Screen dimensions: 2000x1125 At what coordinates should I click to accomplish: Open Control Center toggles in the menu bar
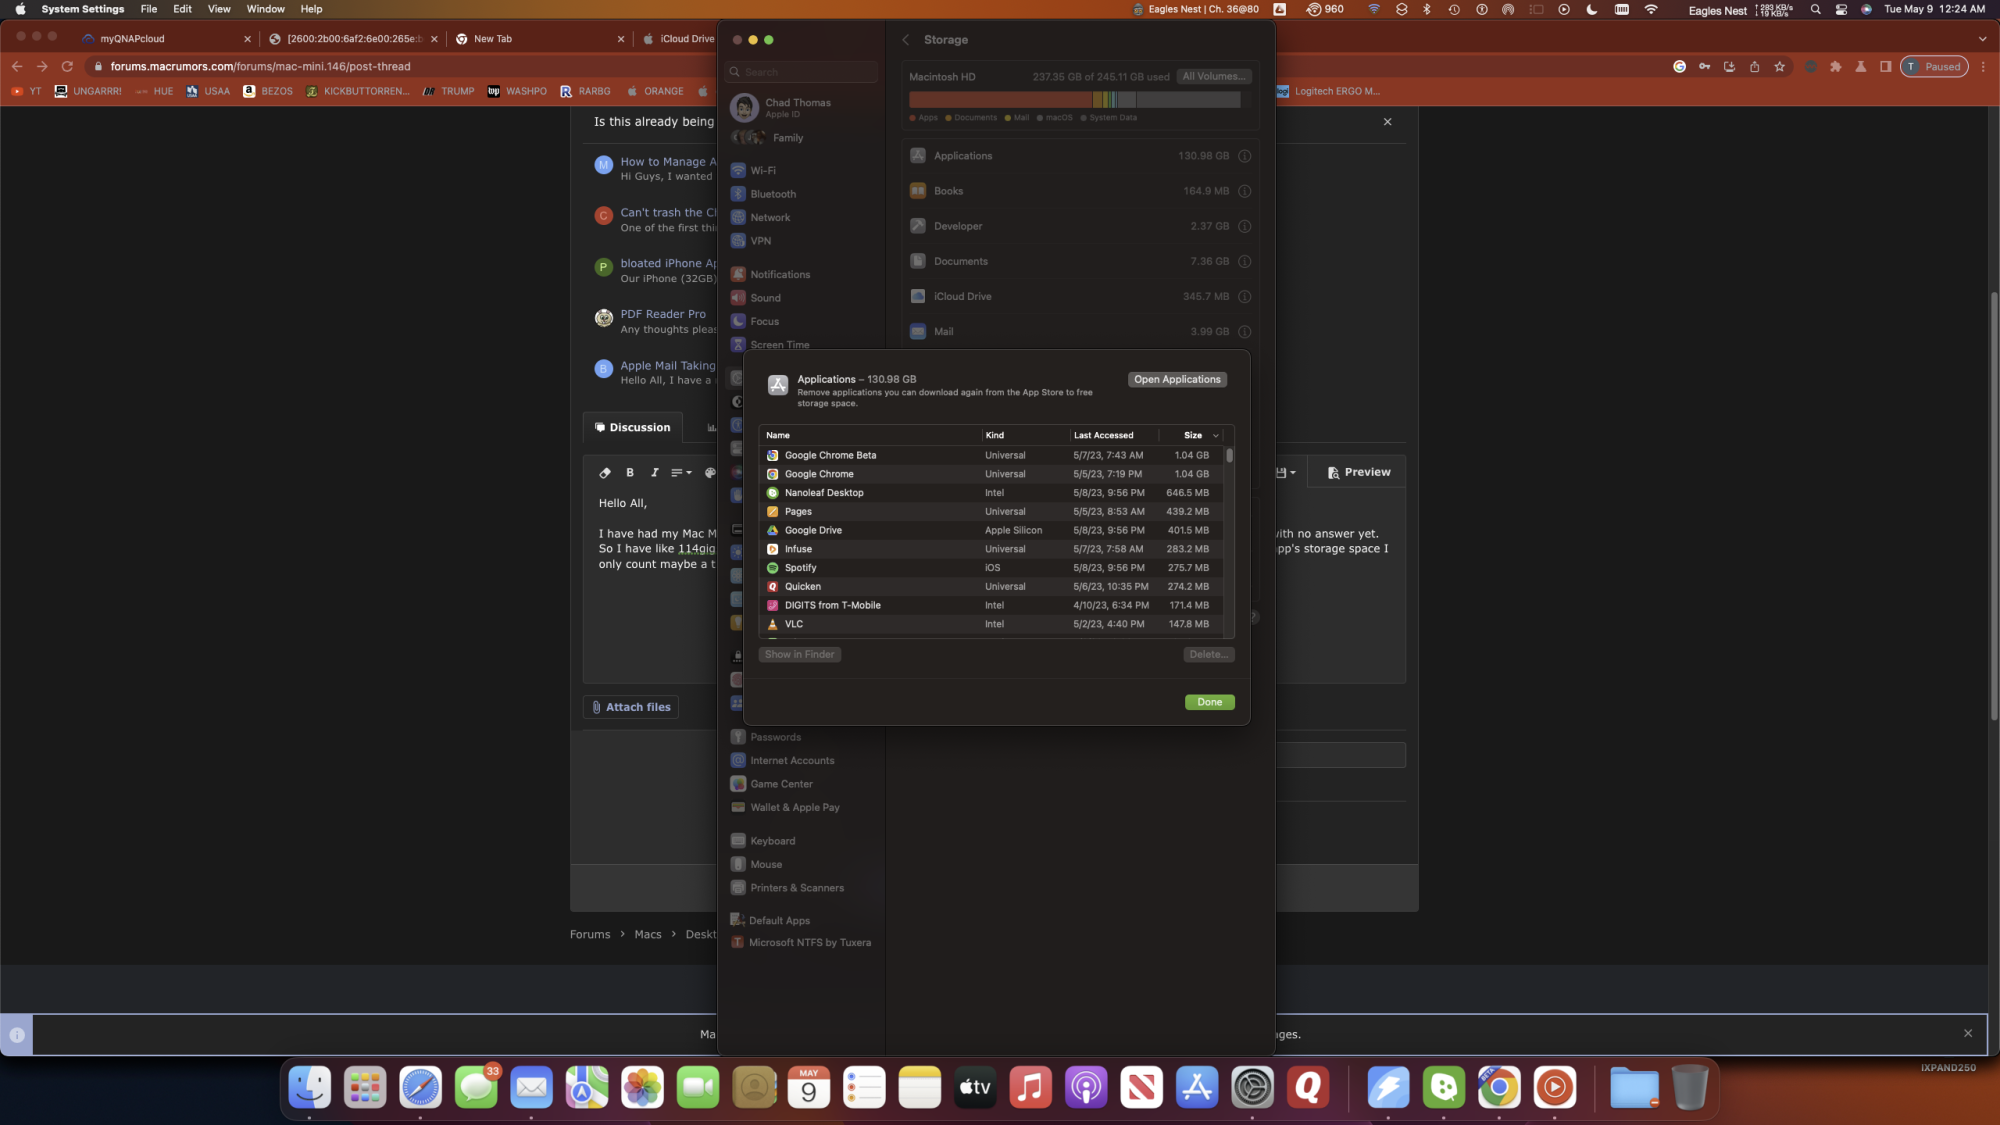click(1841, 9)
